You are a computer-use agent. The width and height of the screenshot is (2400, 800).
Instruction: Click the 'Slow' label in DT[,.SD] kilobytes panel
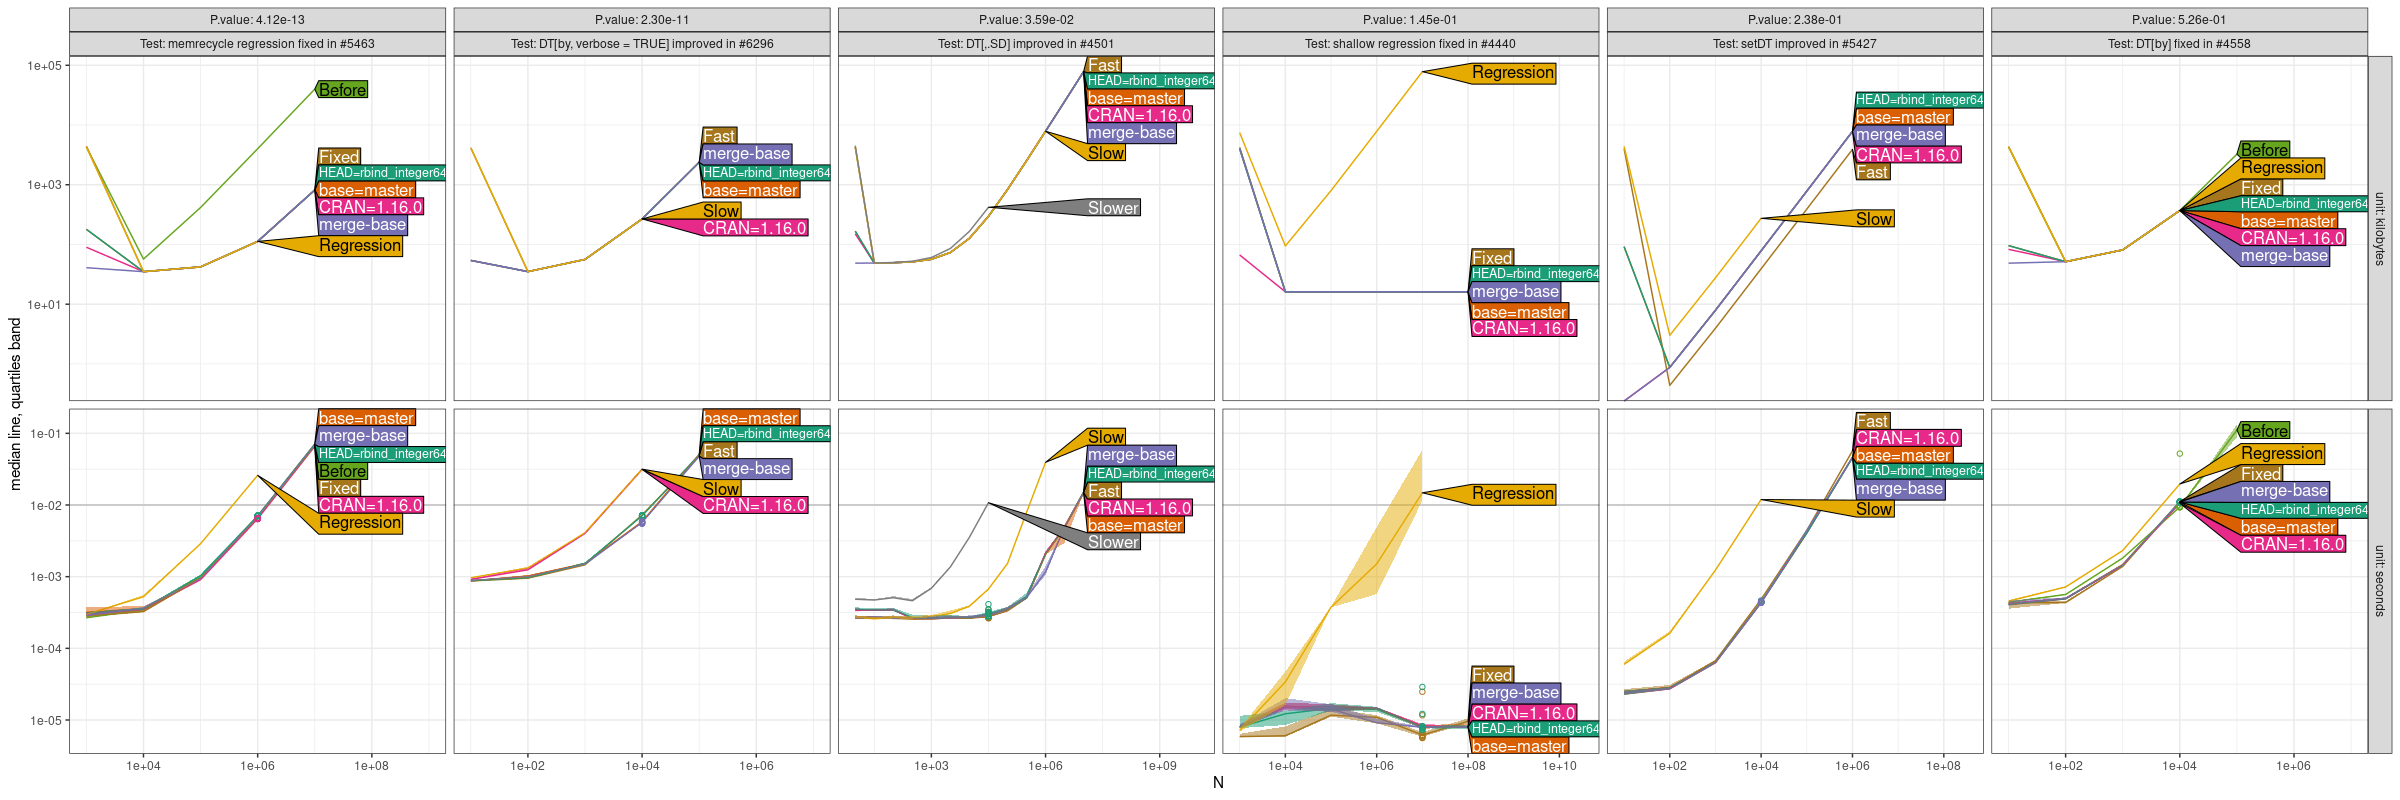[x=1106, y=153]
